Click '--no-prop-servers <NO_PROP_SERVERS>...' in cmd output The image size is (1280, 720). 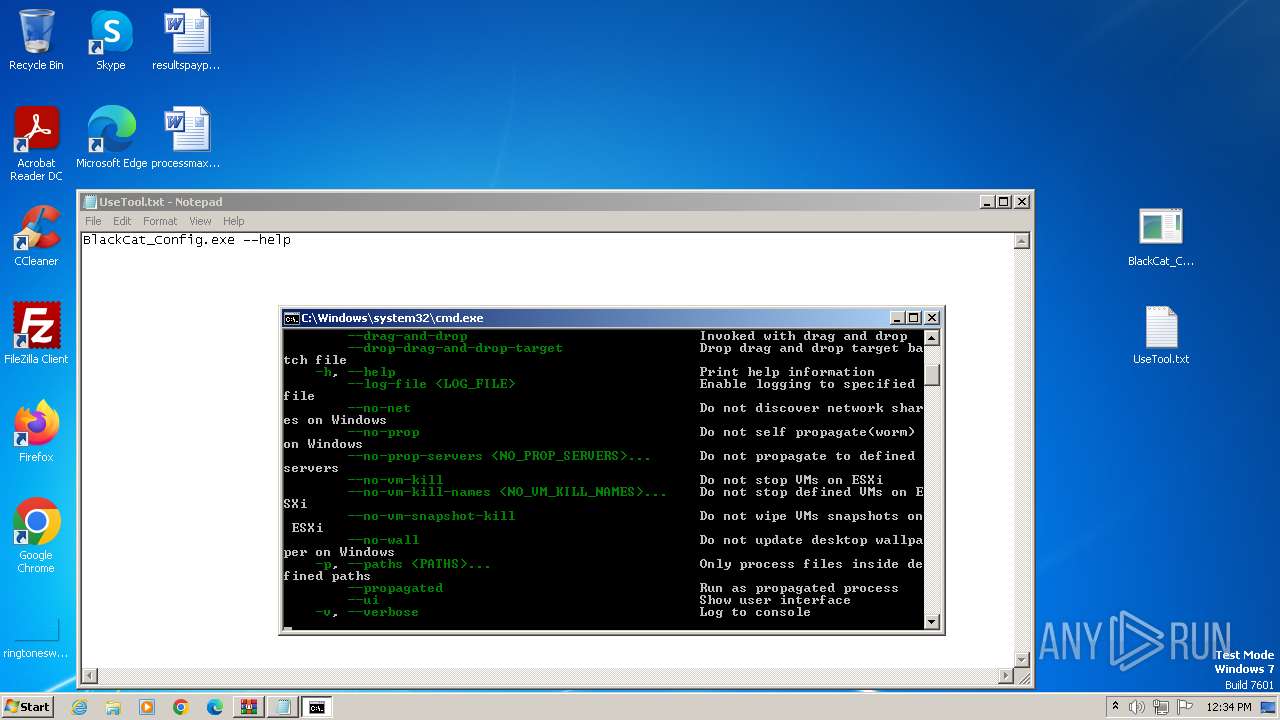(x=499, y=456)
